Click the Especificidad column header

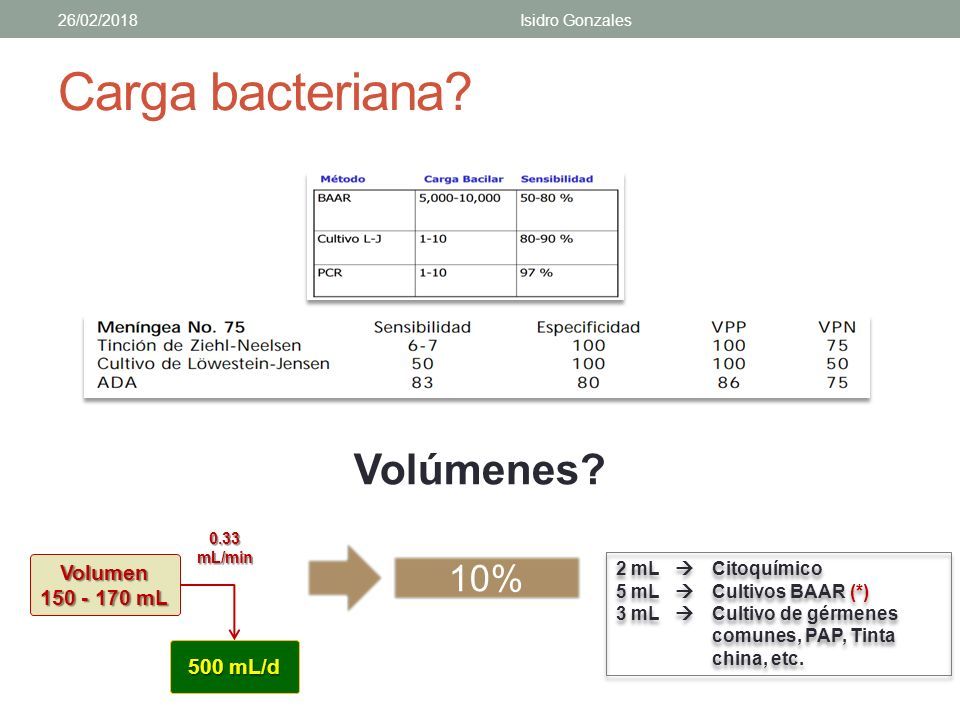tap(588, 327)
